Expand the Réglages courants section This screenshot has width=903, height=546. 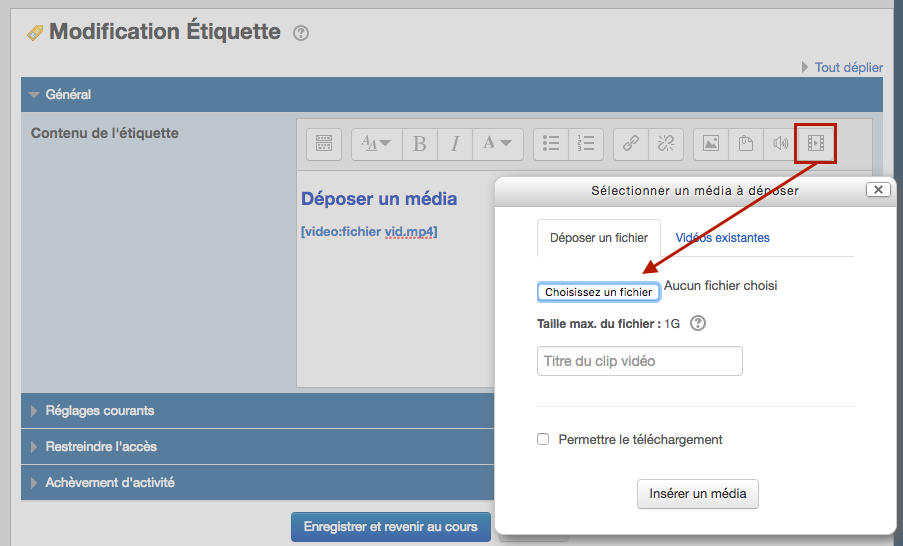pyautogui.click(x=100, y=411)
